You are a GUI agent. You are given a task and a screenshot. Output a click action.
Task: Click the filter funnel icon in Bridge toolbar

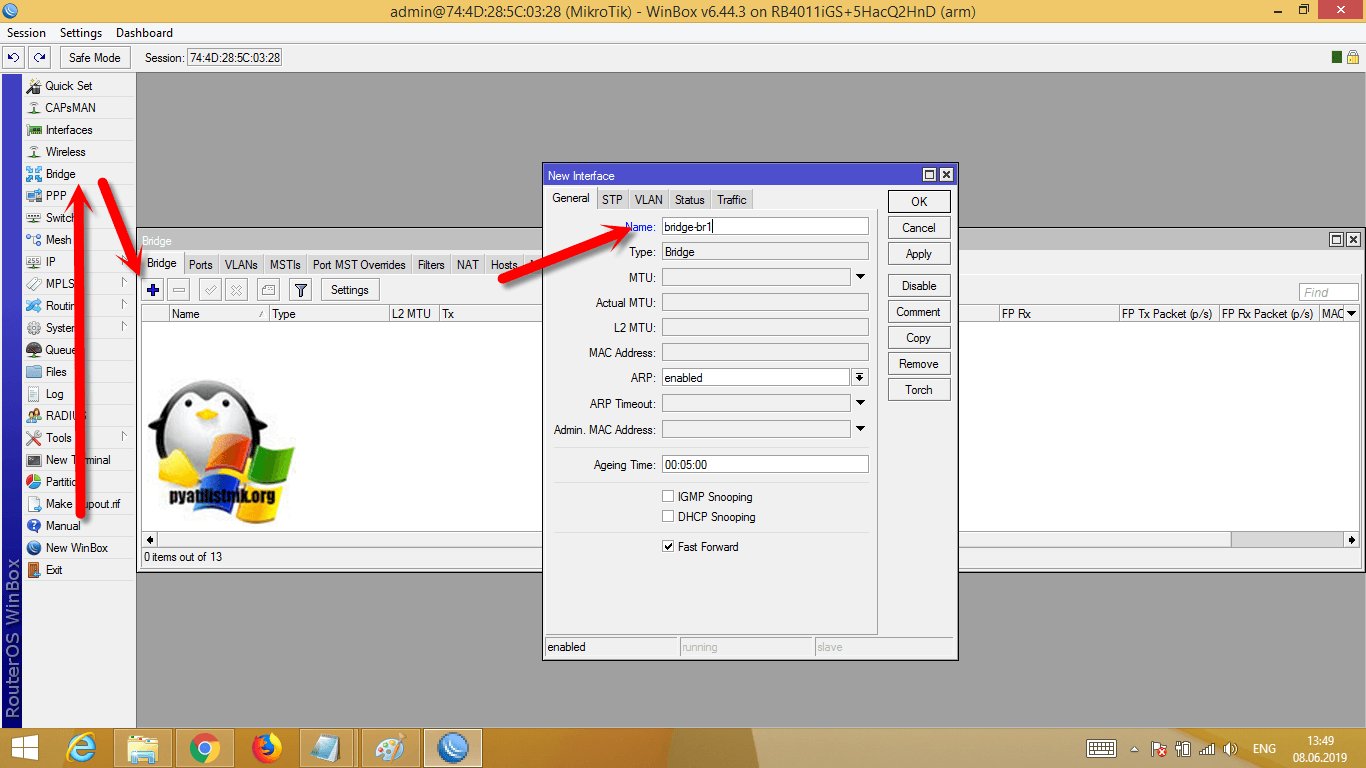click(x=300, y=290)
